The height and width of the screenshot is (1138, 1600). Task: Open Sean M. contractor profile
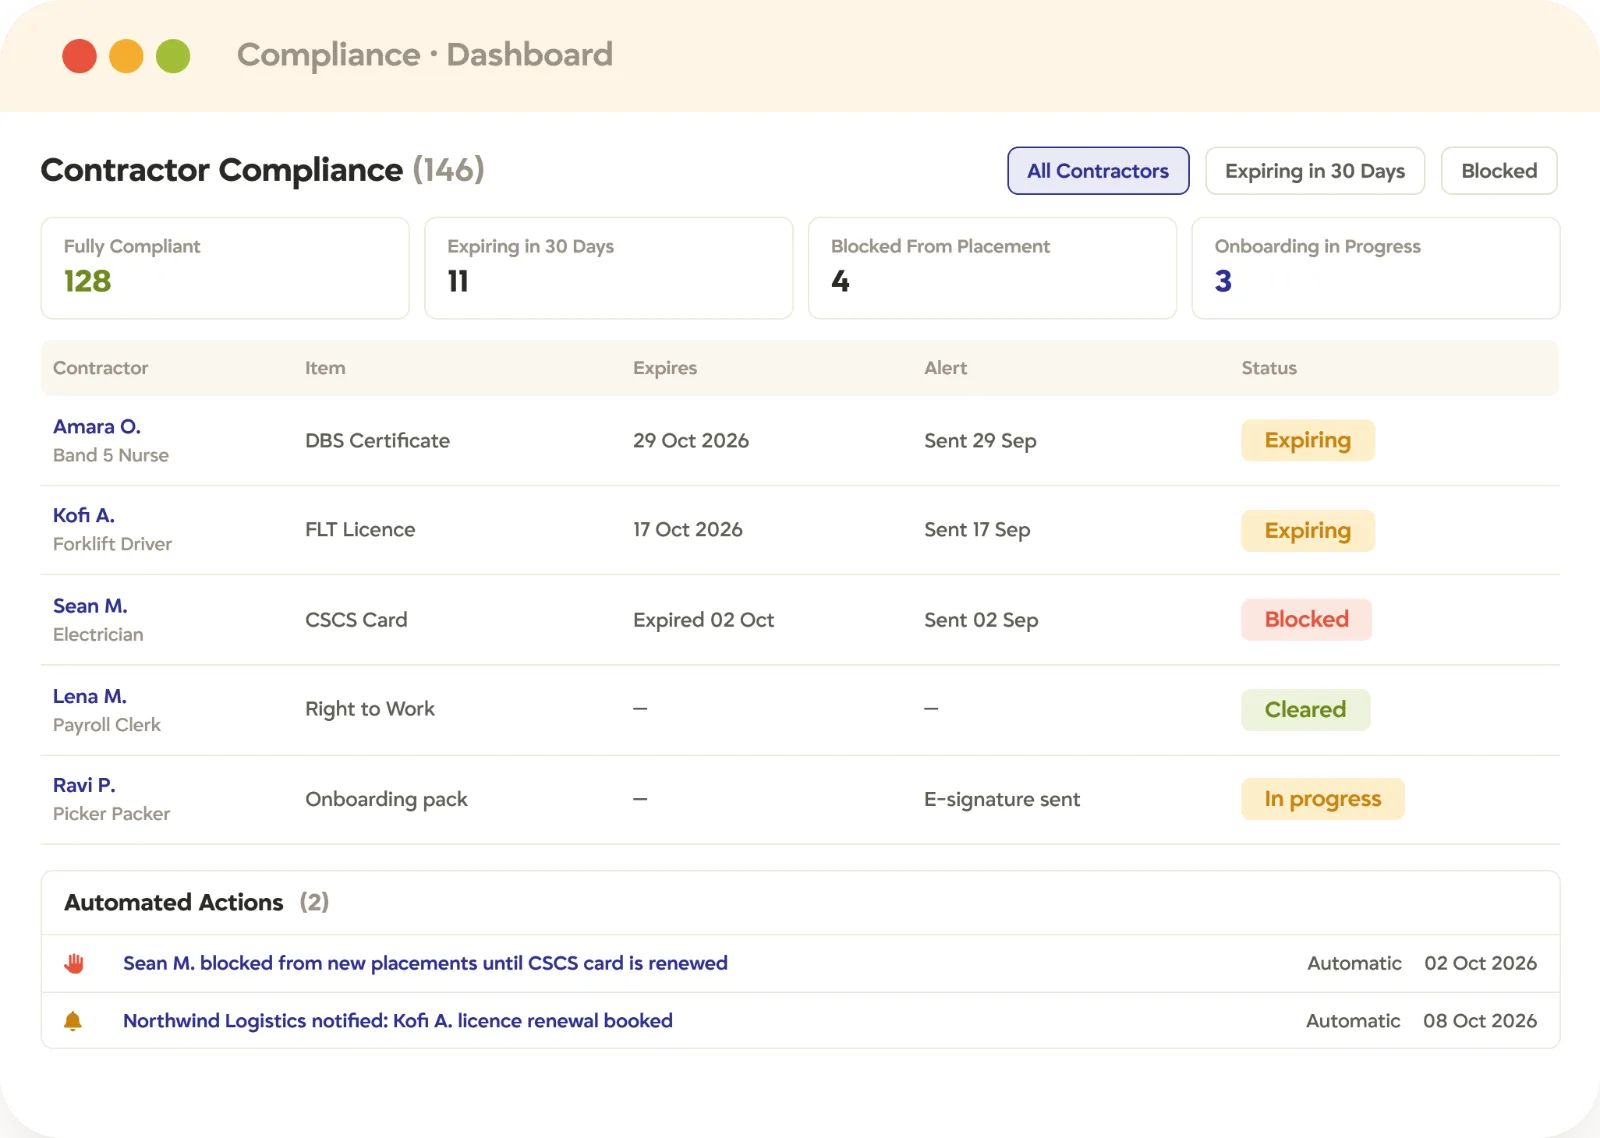point(90,606)
